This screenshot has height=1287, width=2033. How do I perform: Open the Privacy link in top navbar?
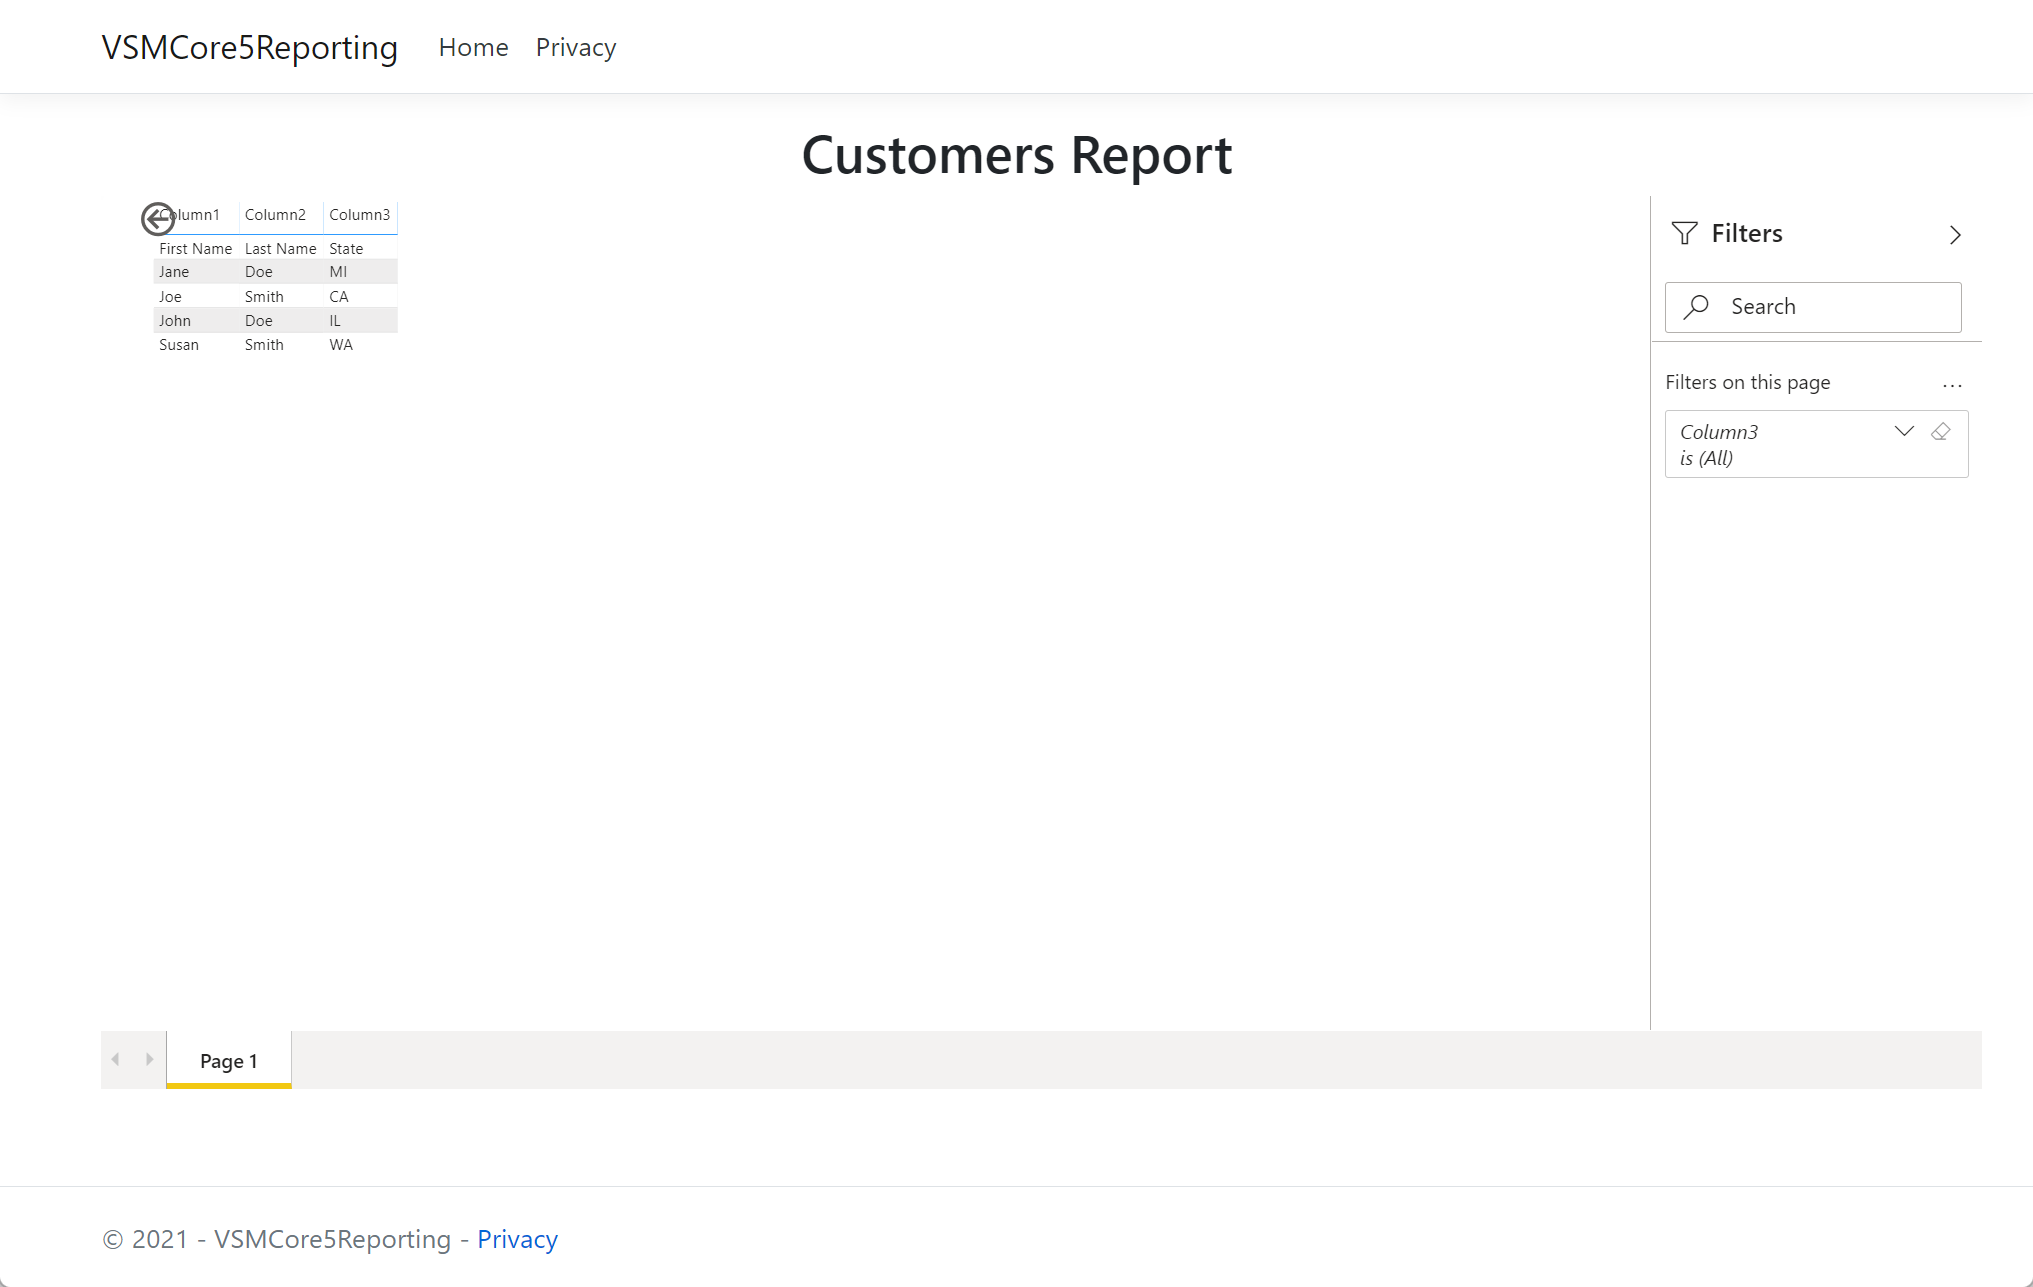click(576, 47)
